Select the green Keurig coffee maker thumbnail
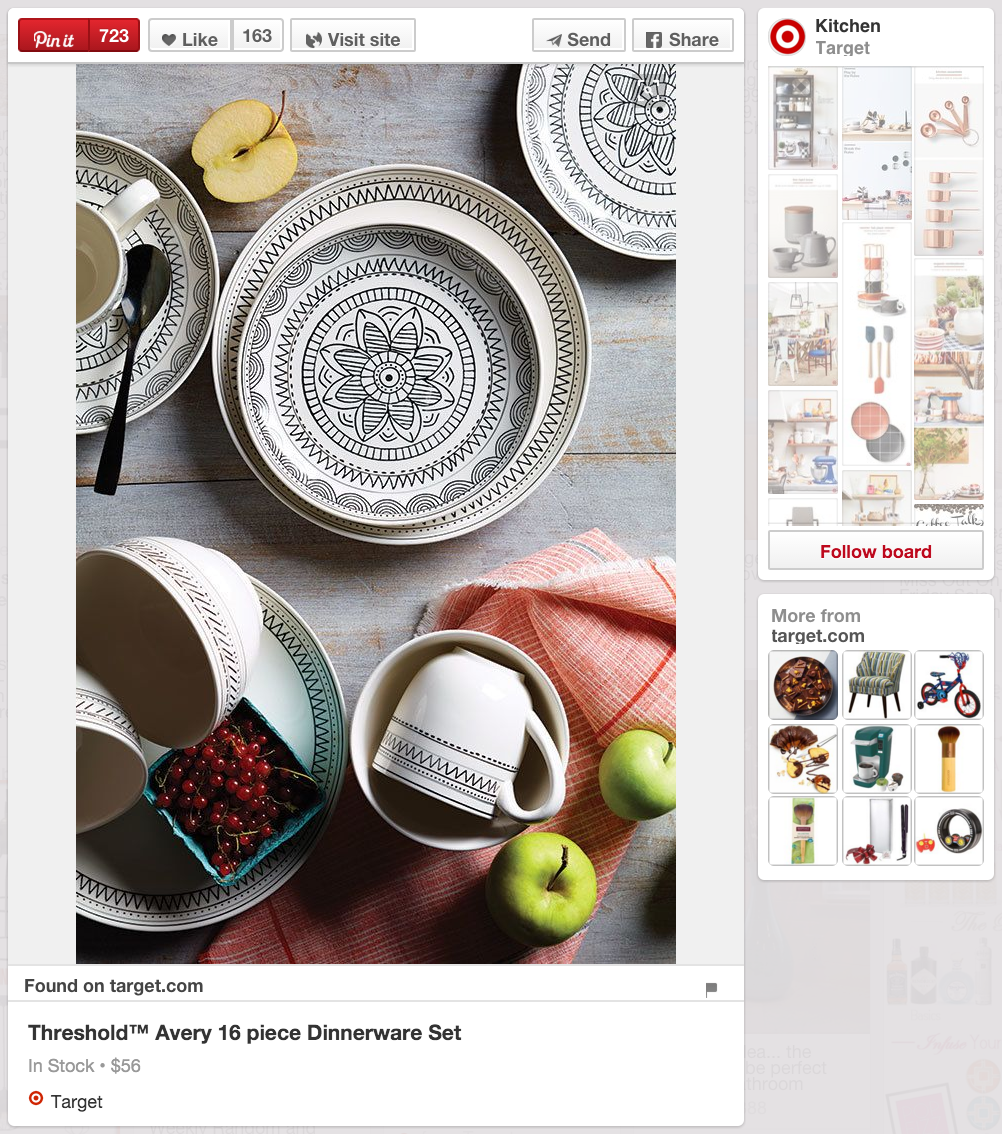This screenshot has width=1002, height=1134. tap(876, 759)
